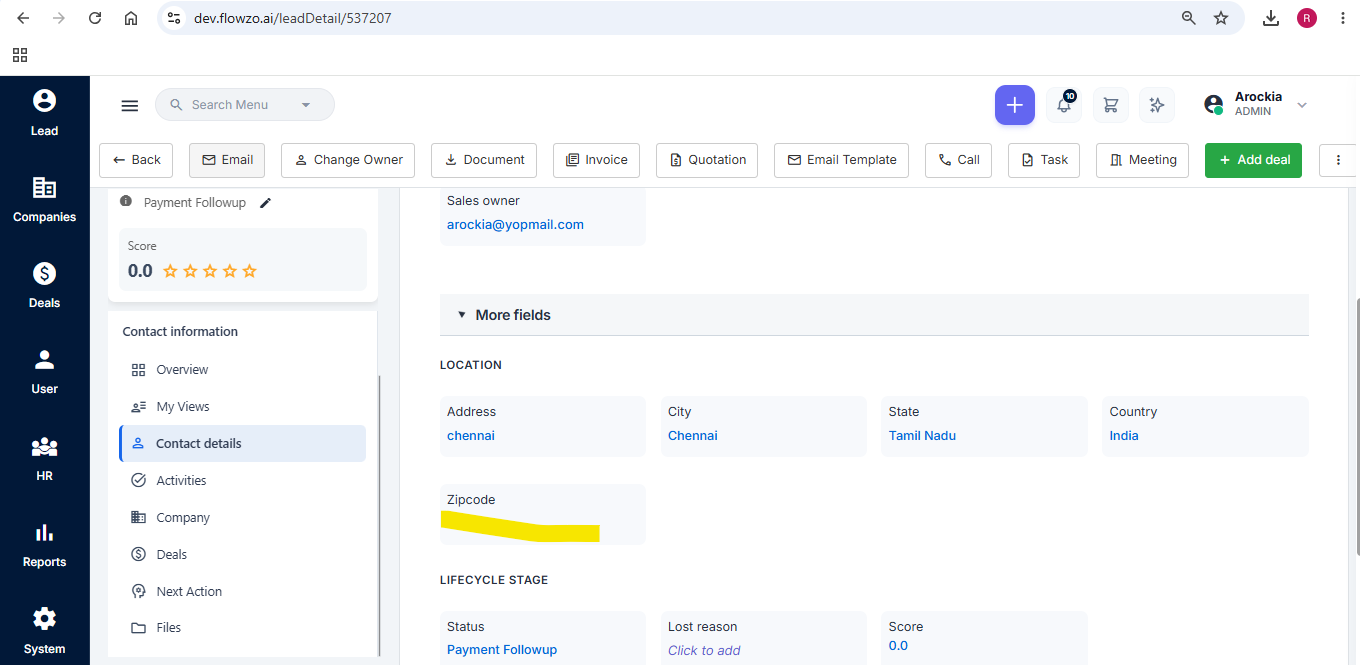The image size is (1360, 665).
Task: Open browser downloads icon
Action: 1271,18
